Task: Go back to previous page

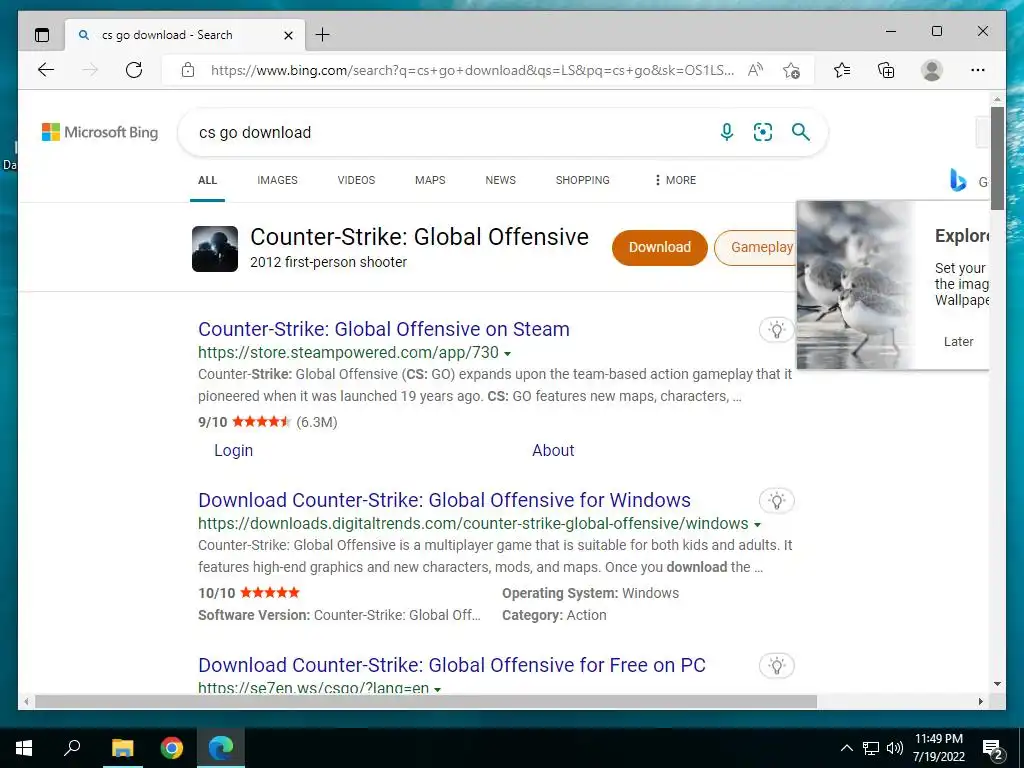Action: tap(46, 70)
